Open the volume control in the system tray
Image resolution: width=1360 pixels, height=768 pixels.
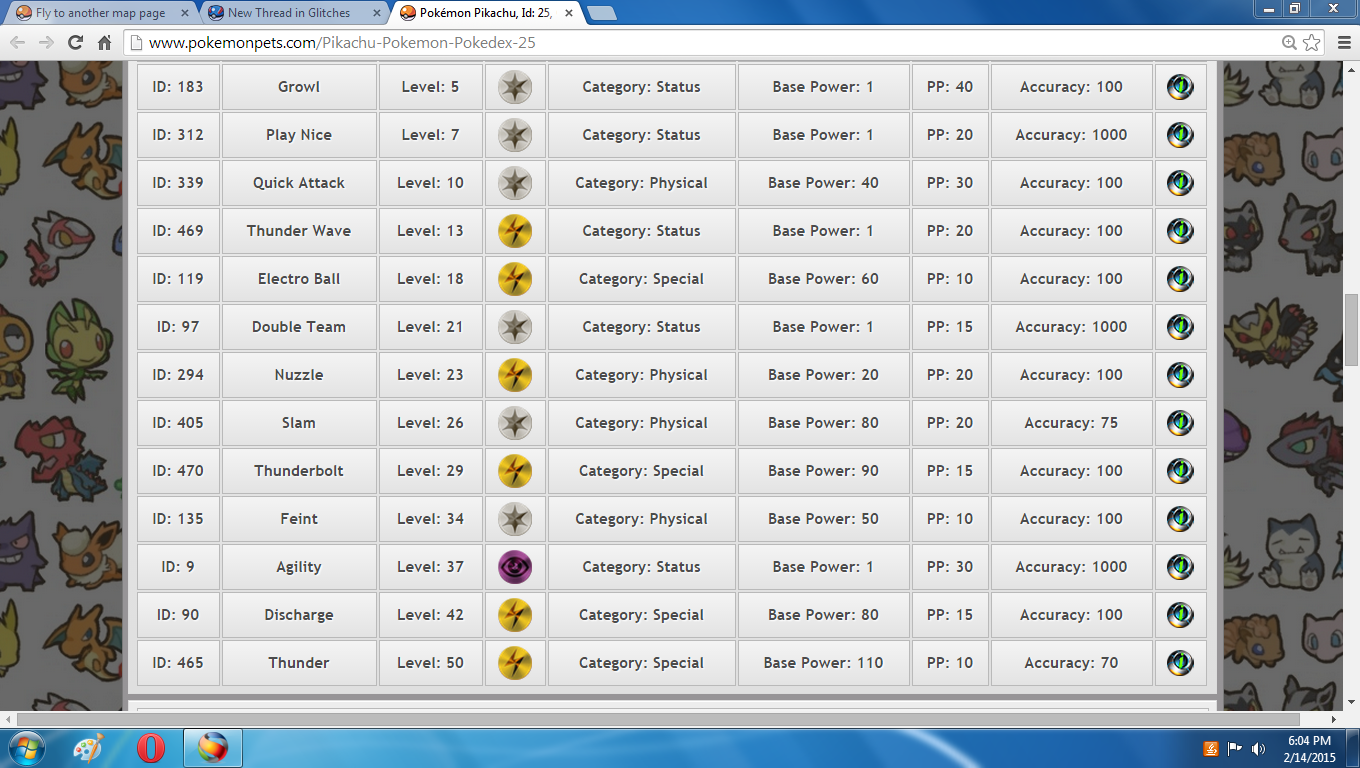1257,748
